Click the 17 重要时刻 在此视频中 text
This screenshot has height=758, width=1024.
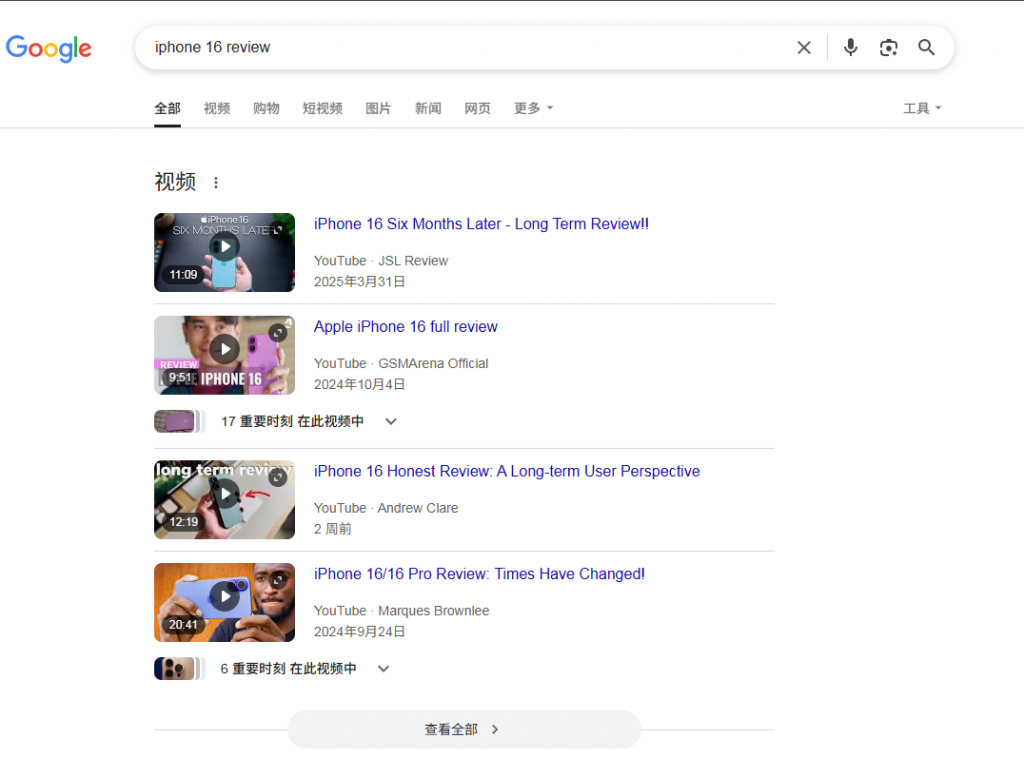click(292, 422)
